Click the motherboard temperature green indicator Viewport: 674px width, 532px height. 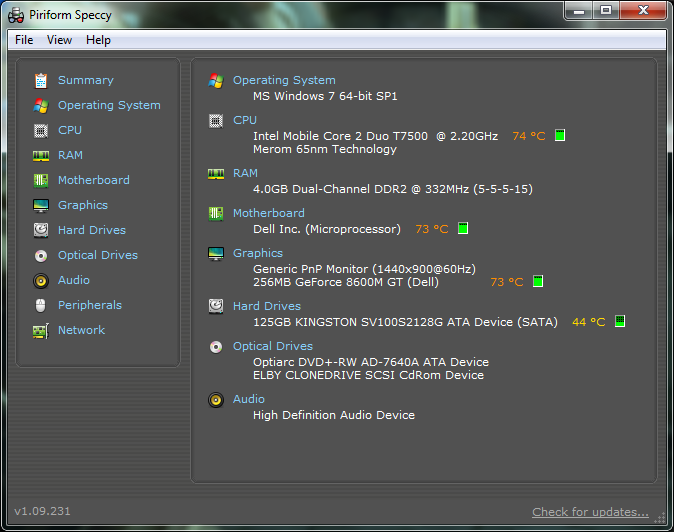[x=463, y=228]
